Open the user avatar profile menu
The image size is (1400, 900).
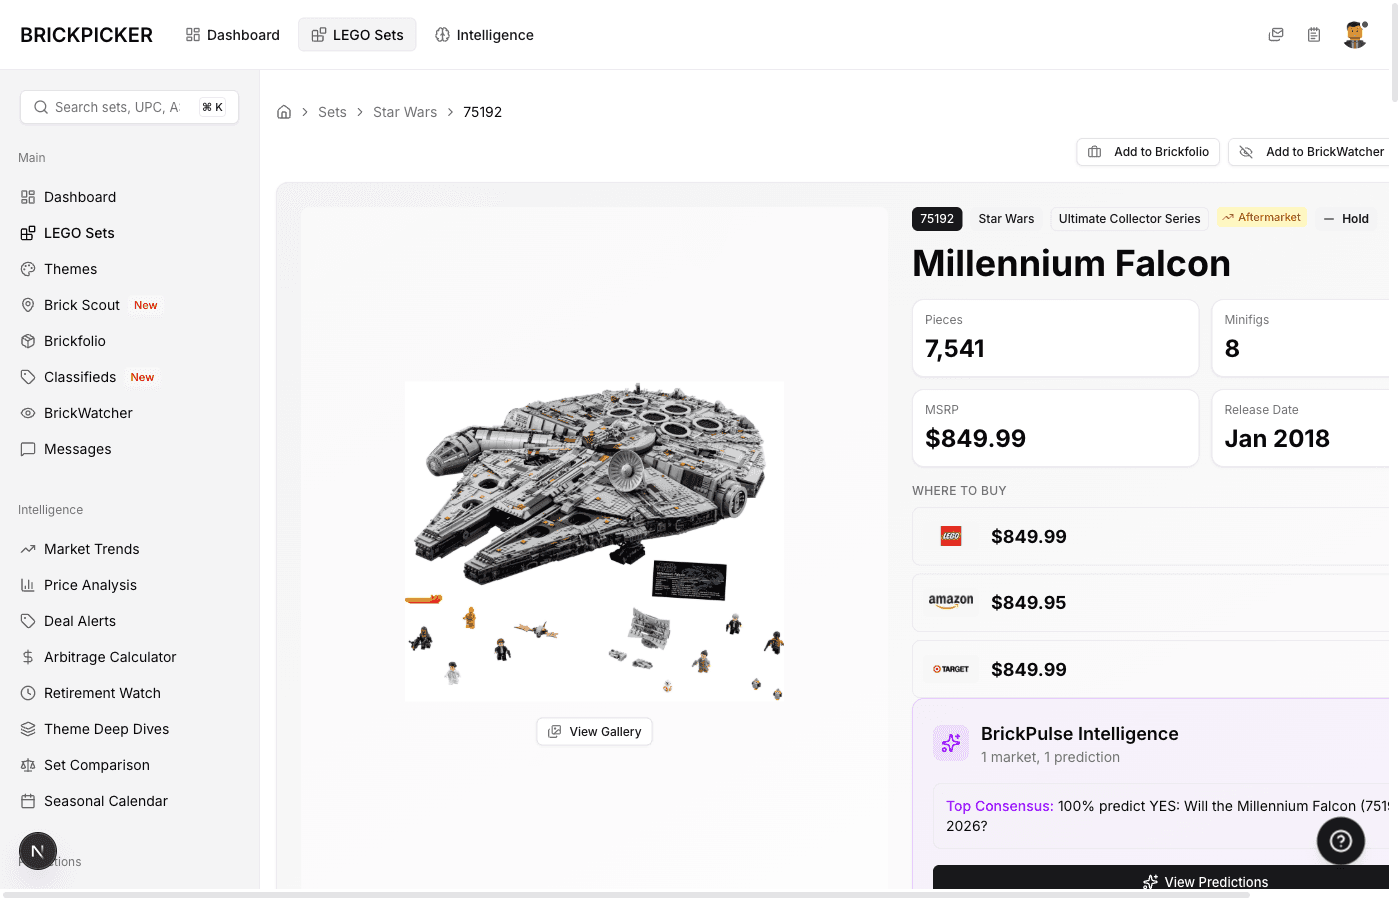click(1355, 34)
